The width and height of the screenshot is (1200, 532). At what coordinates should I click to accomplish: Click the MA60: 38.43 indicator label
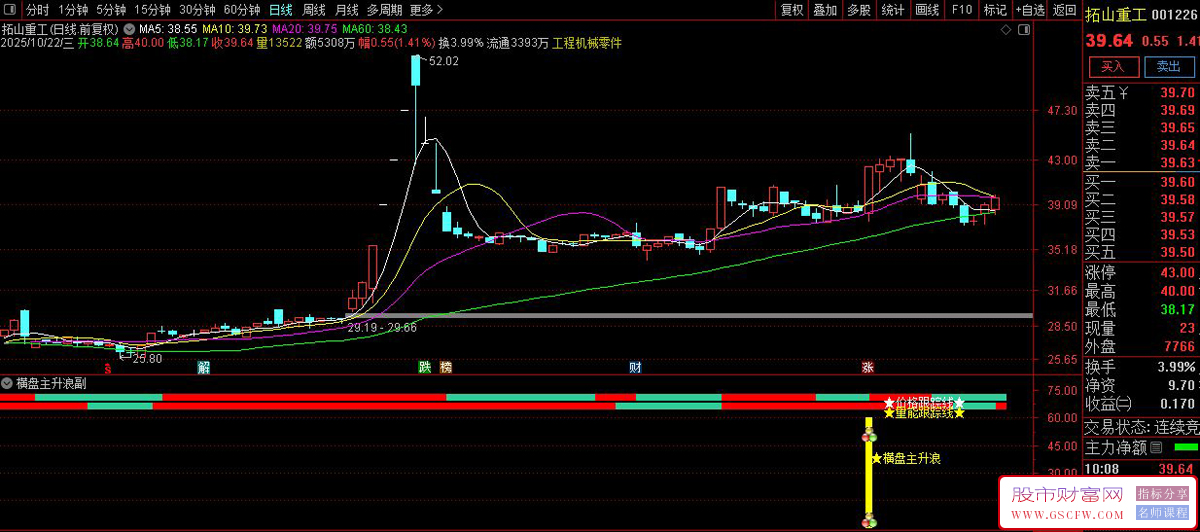(x=375, y=30)
